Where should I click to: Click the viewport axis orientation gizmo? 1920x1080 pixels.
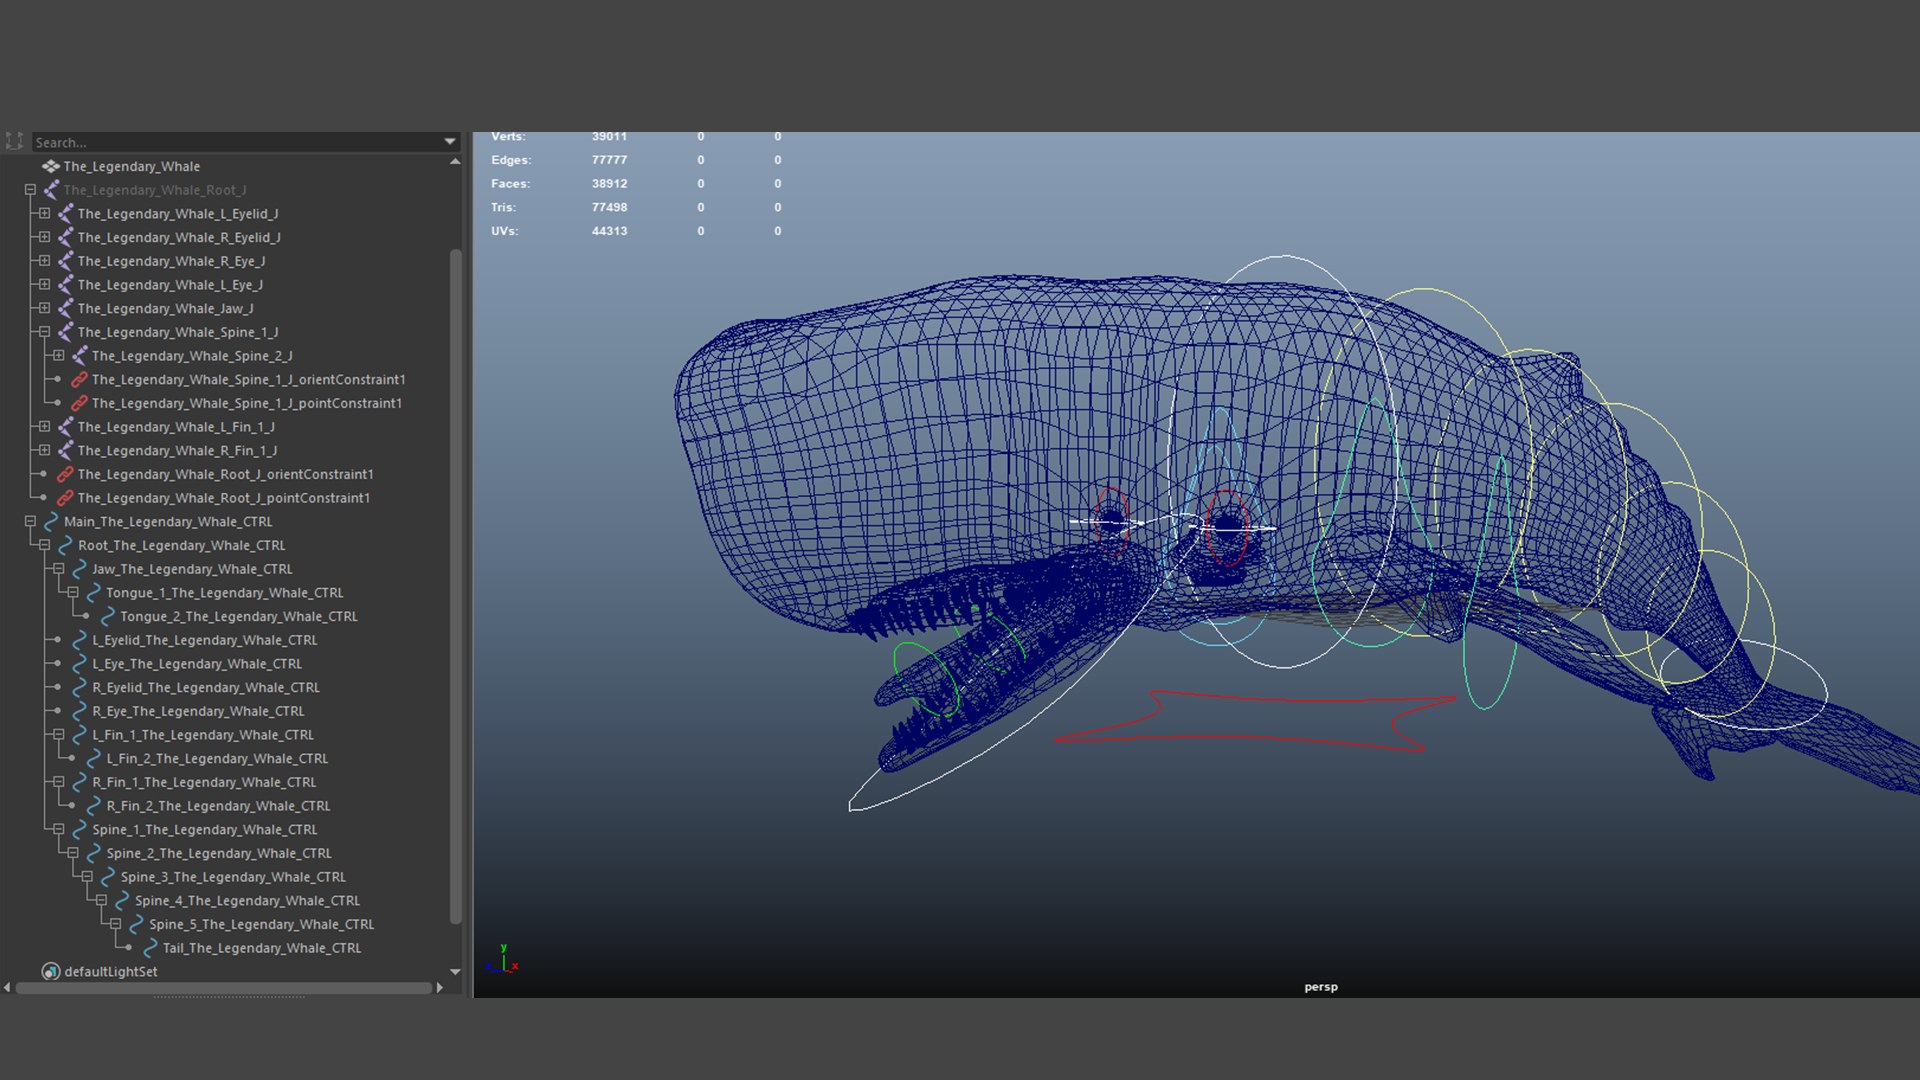(x=502, y=959)
